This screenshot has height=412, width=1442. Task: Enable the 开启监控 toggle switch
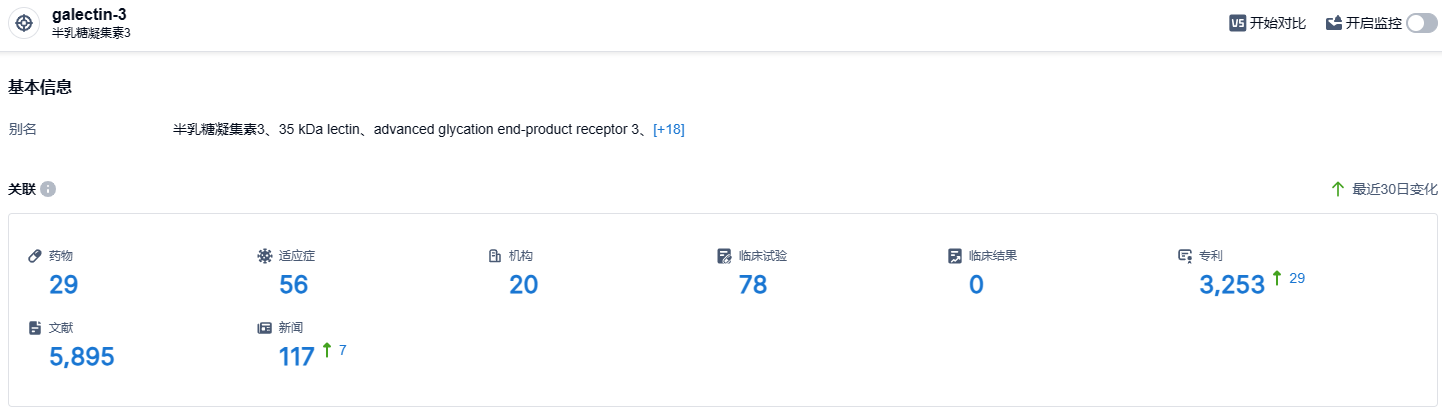(x=1421, y=23)
